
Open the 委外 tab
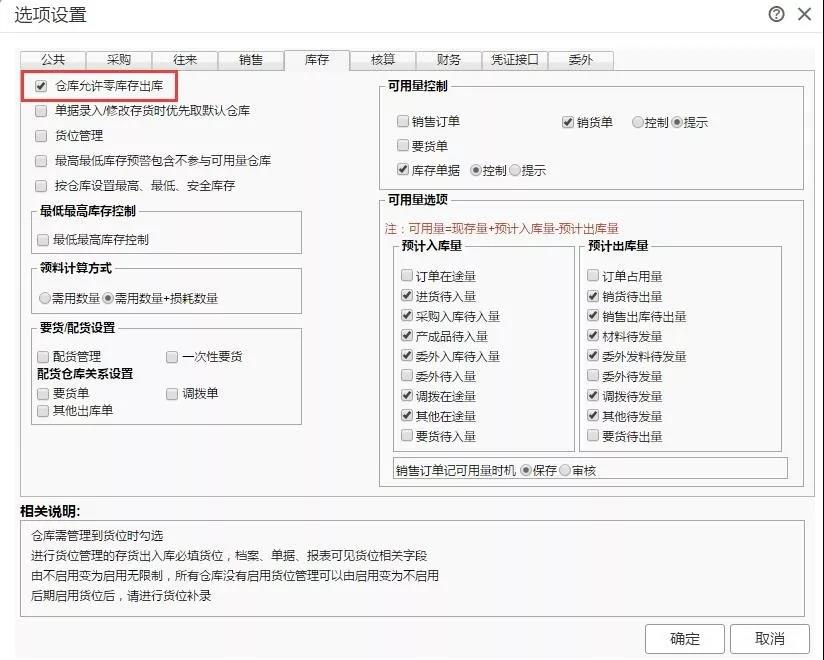581,60
